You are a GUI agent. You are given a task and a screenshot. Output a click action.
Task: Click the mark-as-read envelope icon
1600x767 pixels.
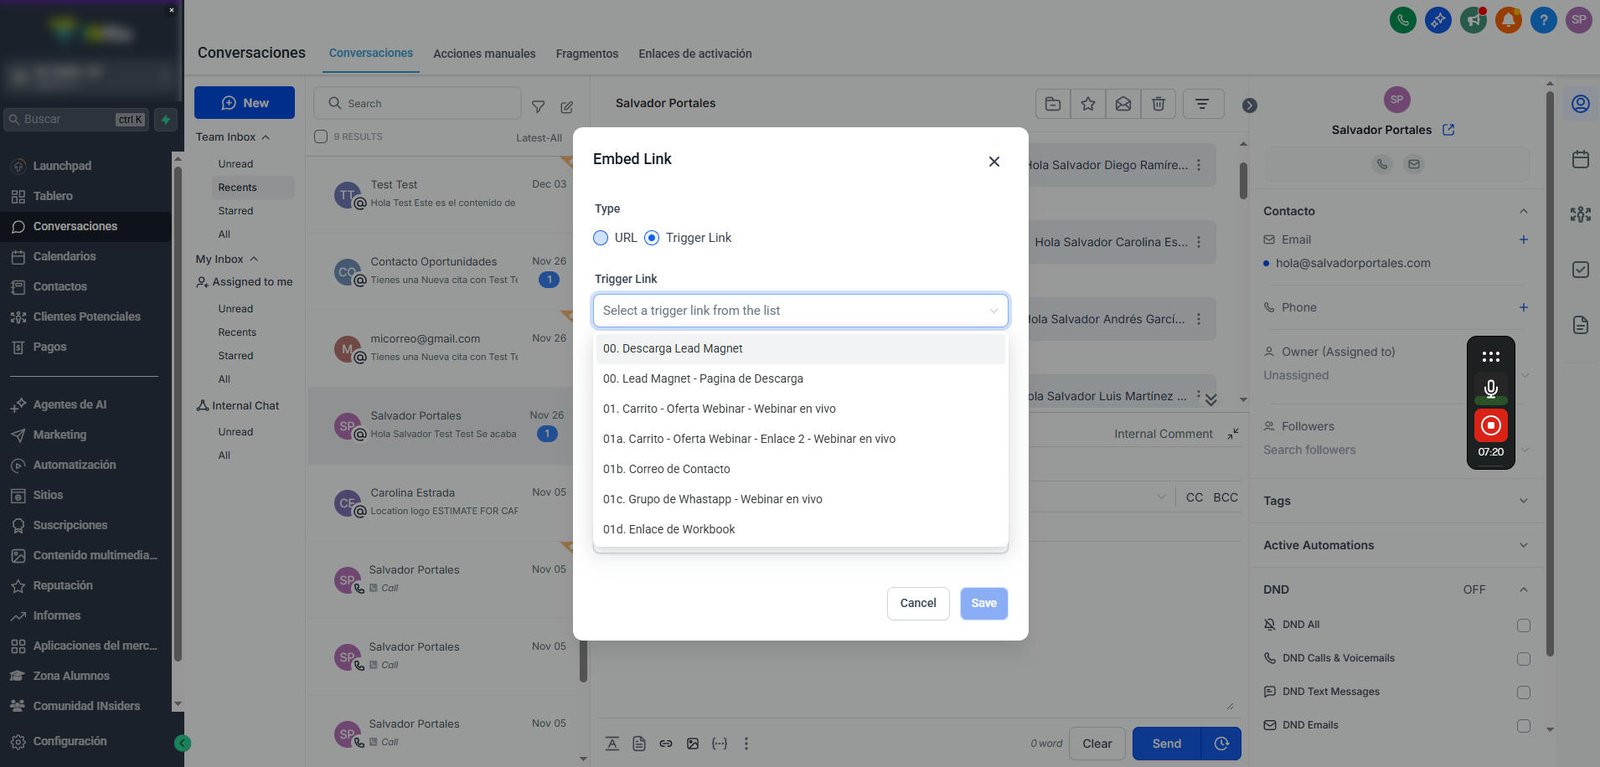1123,103
